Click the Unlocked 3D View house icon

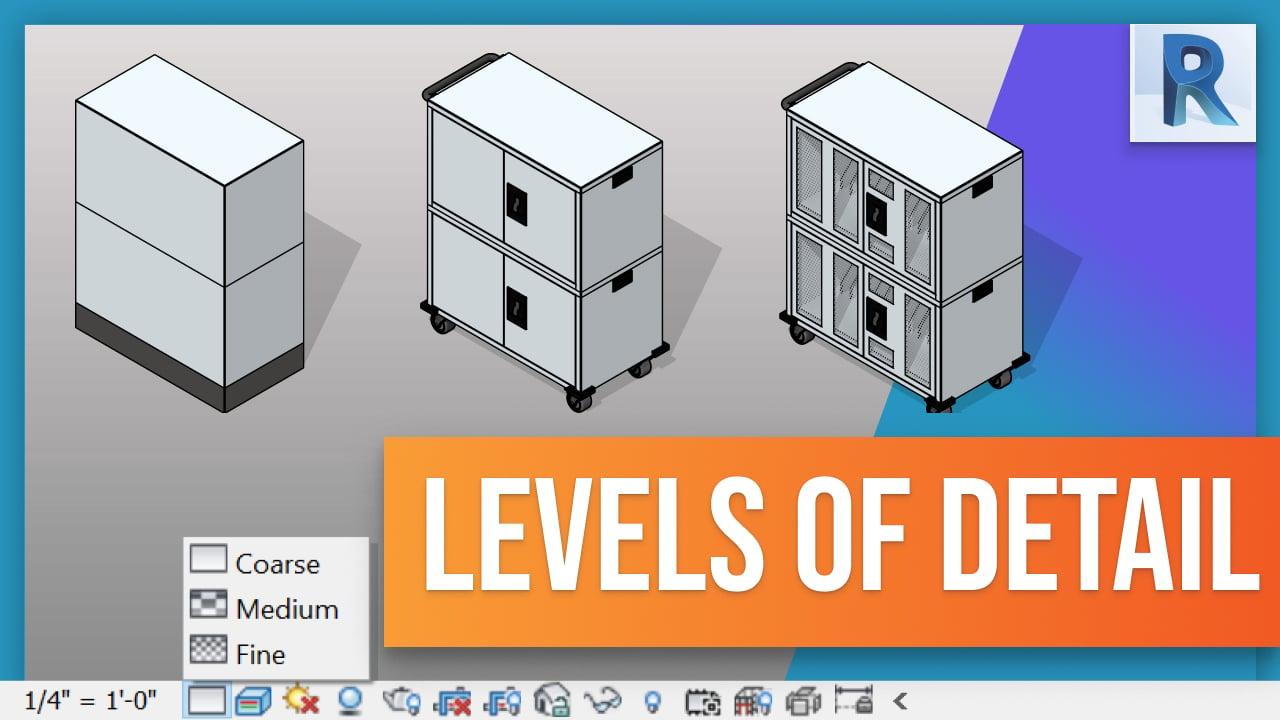click(552, 700)
